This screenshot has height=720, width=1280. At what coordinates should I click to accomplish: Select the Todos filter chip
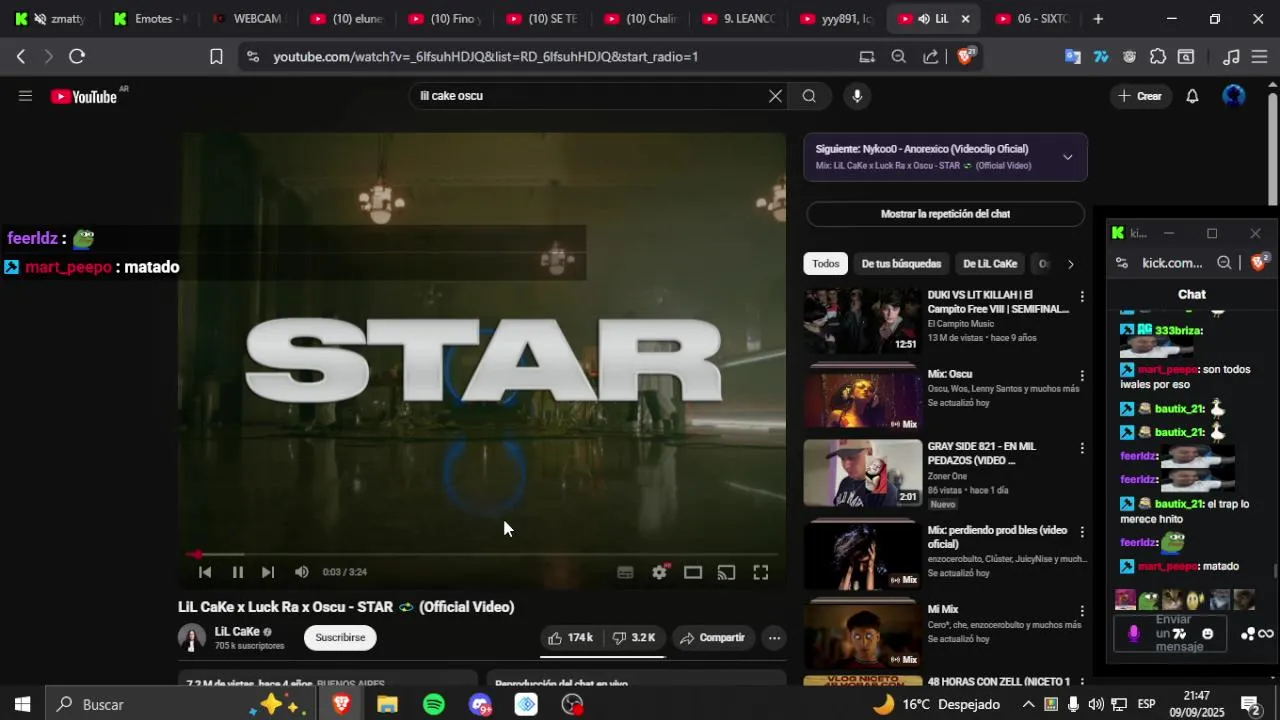(x=826, y=264)
